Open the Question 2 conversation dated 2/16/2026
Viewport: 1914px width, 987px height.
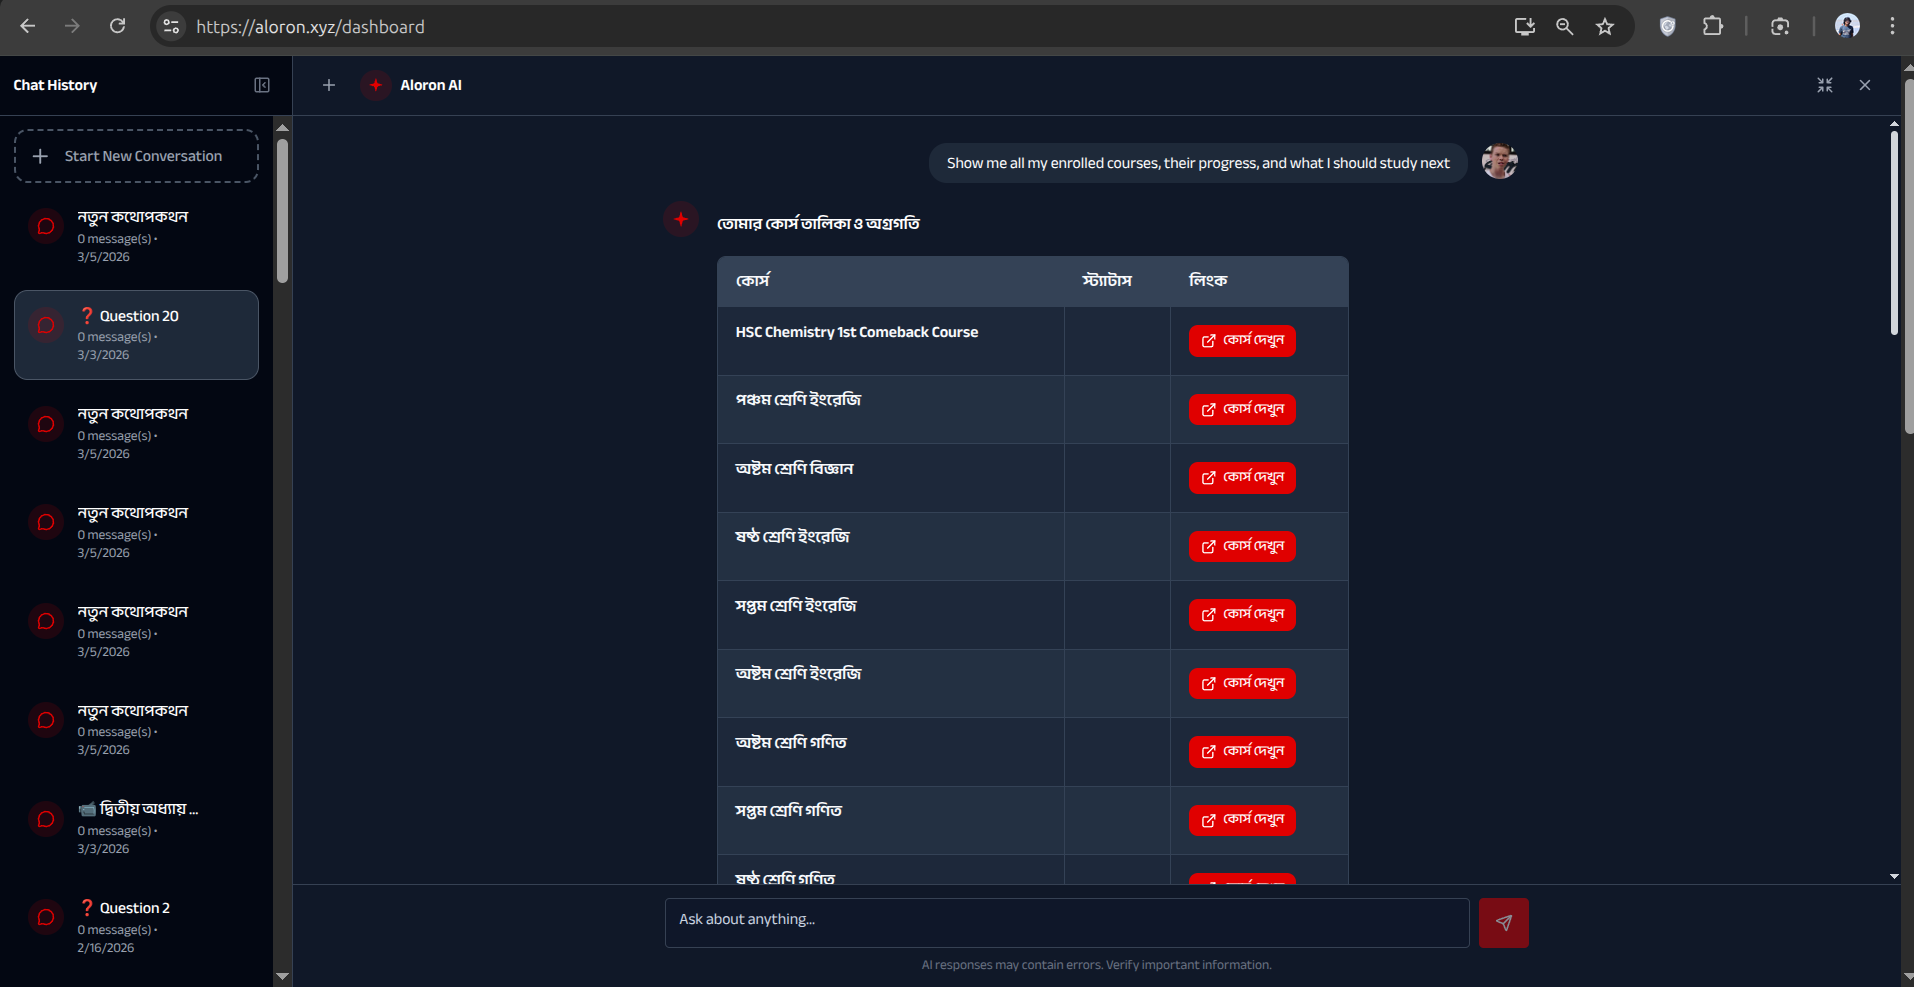(136, 927)
